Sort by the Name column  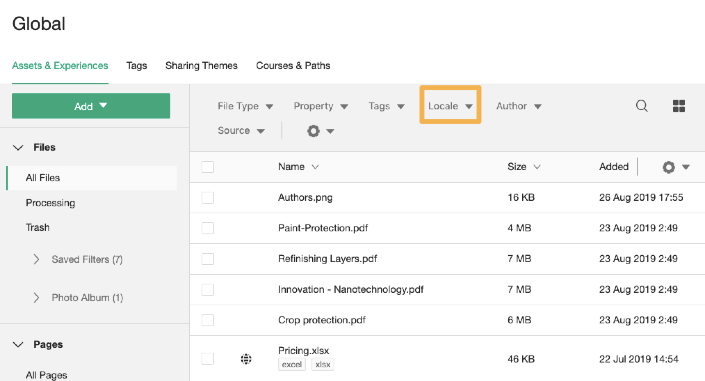pos(298,167)
